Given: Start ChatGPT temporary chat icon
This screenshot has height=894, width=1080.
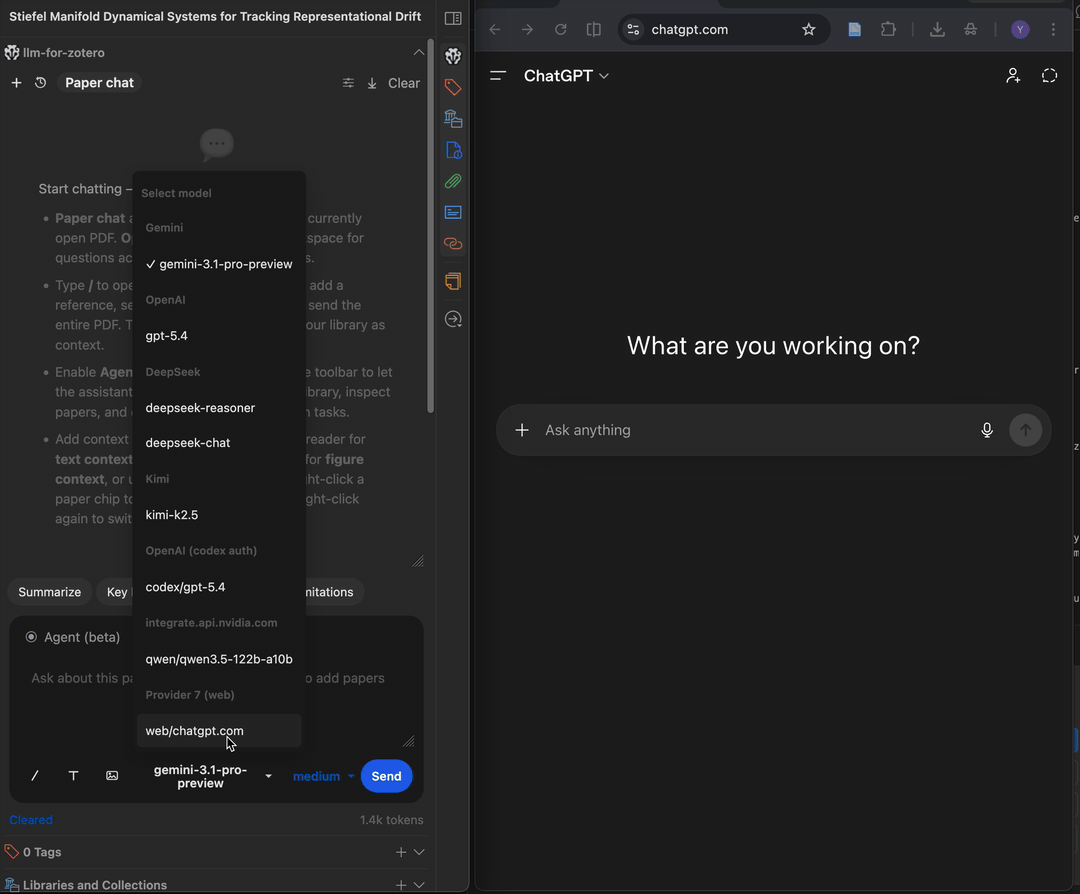Looking at the screenshot, I should (1049, 76).
